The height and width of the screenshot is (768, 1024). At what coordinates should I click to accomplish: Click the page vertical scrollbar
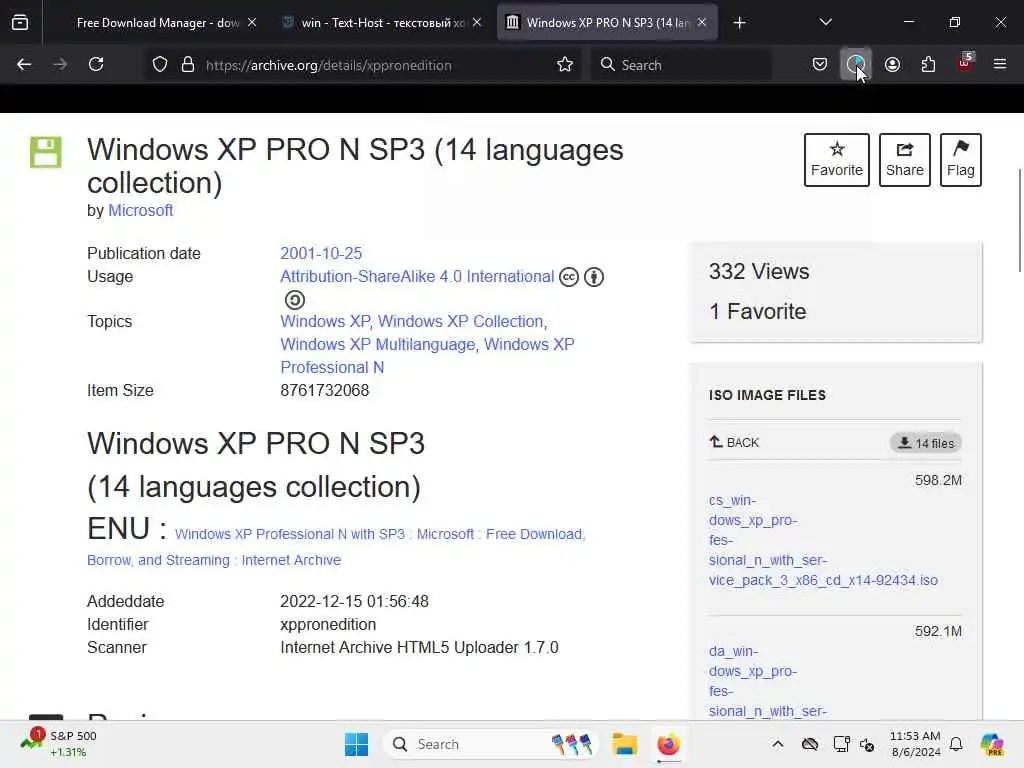pos(1019,221)
